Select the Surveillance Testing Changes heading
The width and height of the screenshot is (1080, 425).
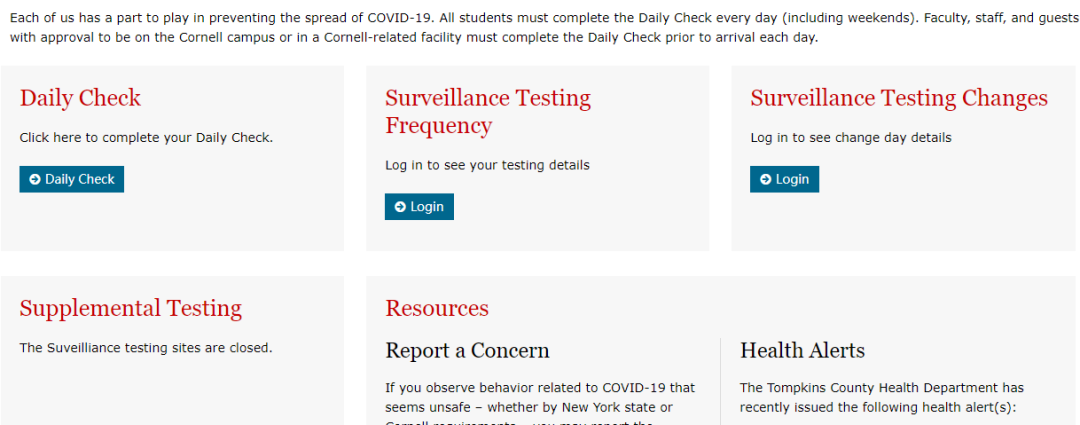tap(899, 99)
